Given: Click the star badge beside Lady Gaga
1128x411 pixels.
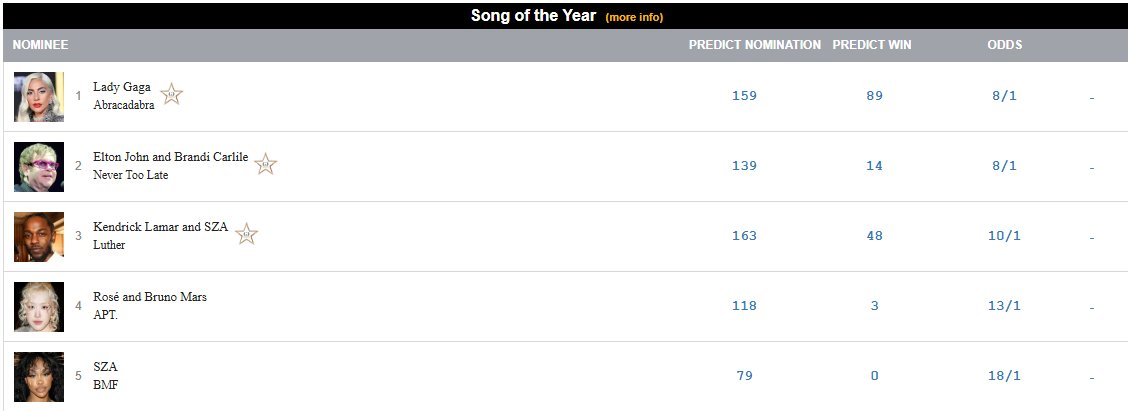Looking at the screenshot, I should pos(171,94).
